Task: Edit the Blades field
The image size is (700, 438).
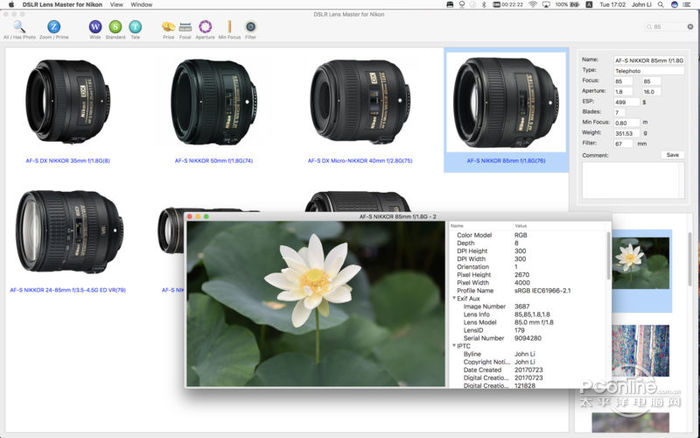Action: tap(619, 113)
